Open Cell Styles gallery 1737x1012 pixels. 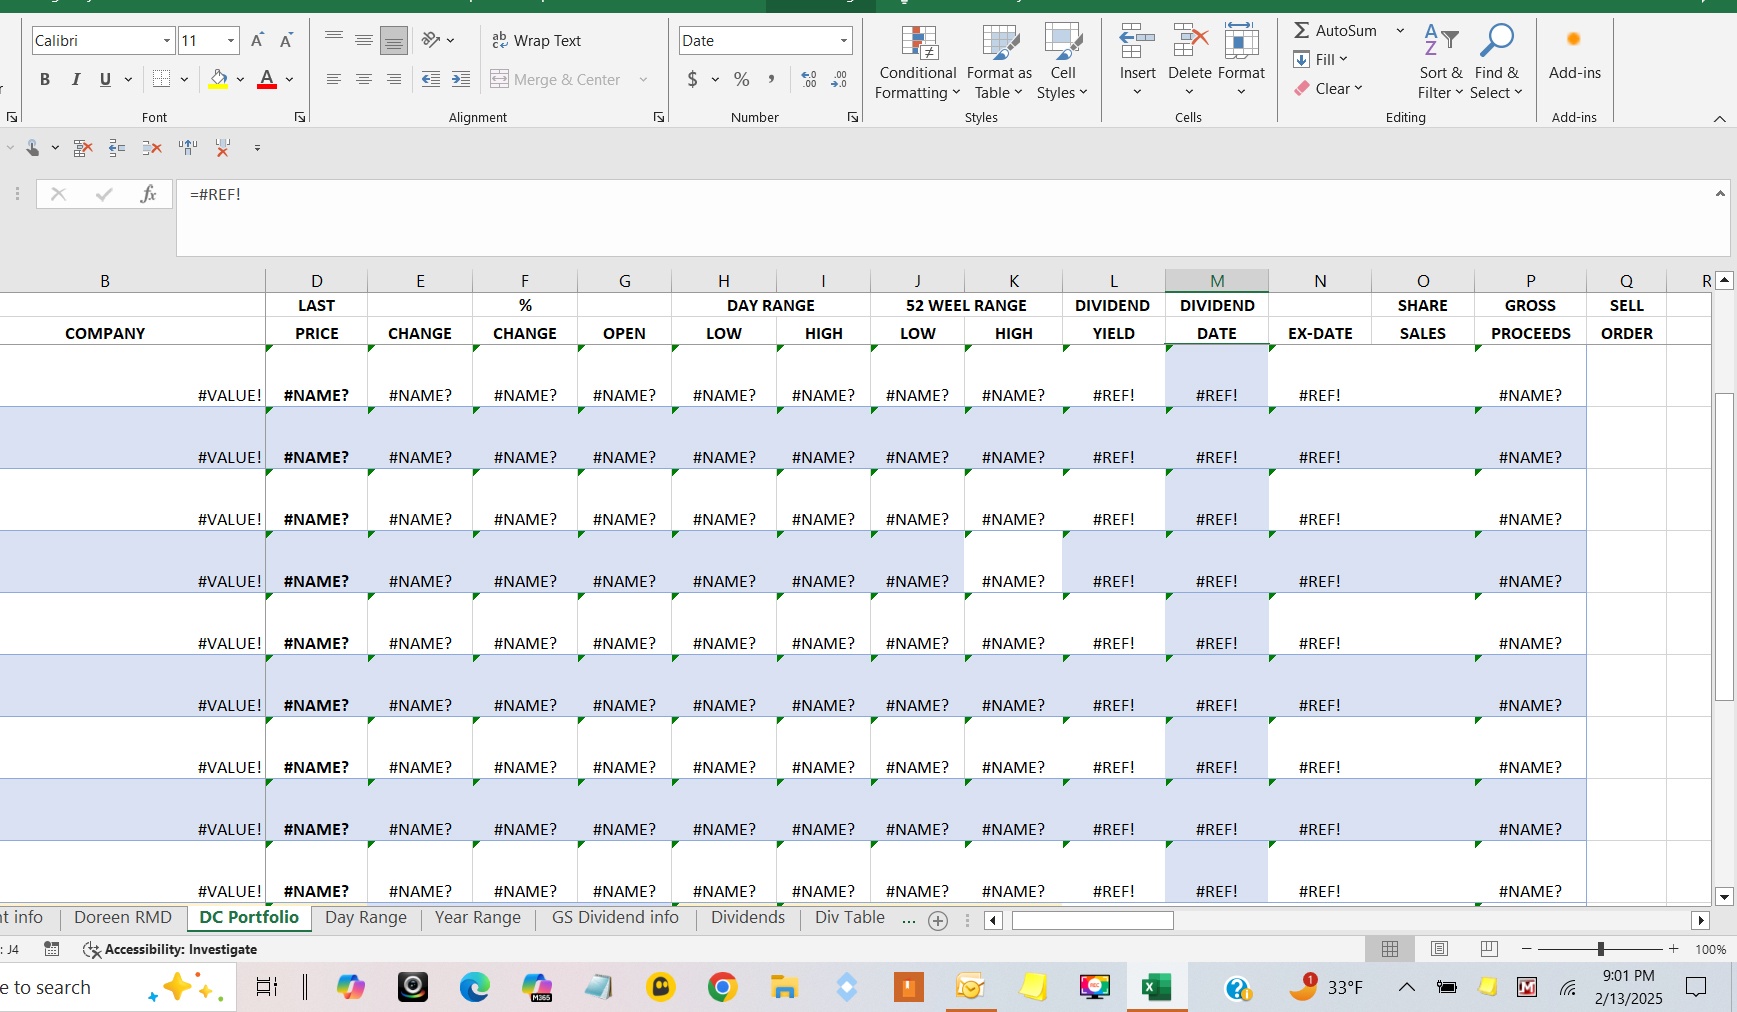click(1062, 62)
